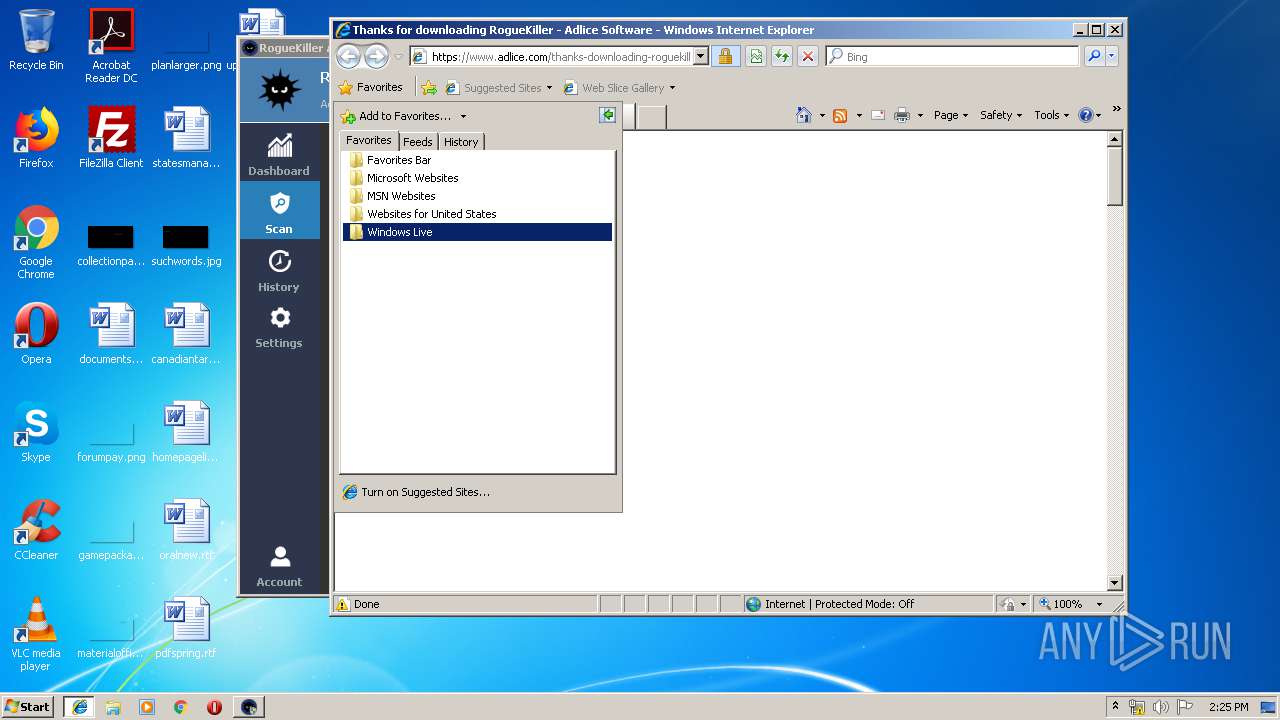The height and width of the screenshot is (720, 1280).
Task: Open RogueKiller Dashboard section
Action: pos(279,154)
